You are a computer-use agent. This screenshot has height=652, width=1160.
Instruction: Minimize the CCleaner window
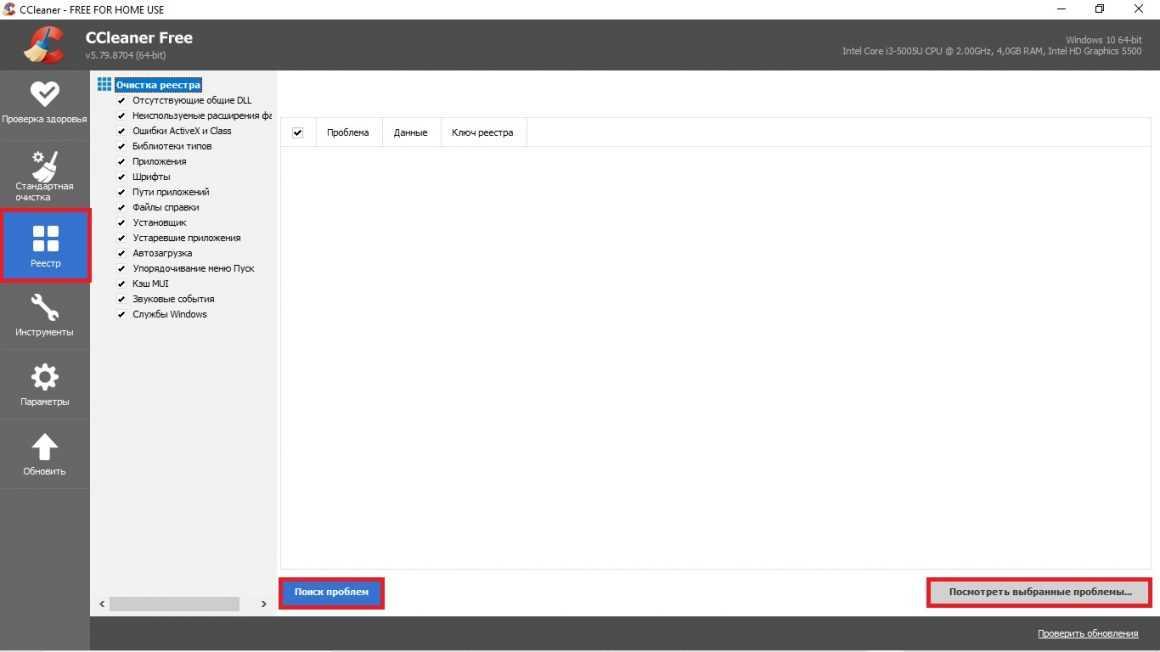tap(1062, 9)
